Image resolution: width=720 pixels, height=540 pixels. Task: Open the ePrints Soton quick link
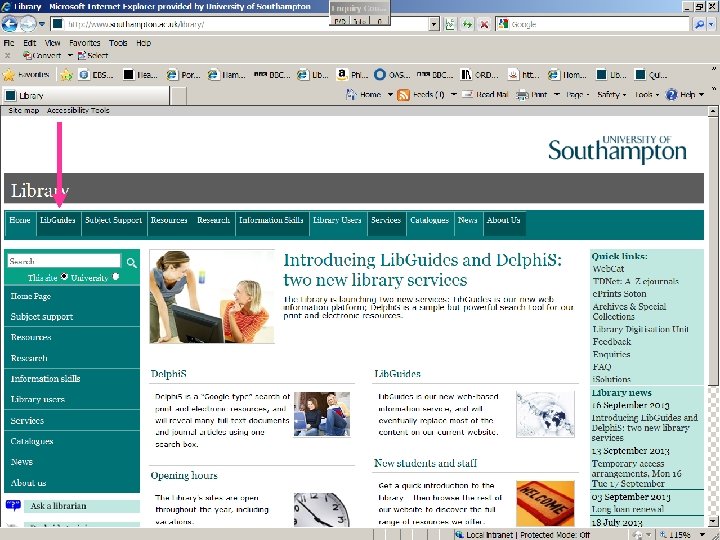pyautogui.click(x=619, y=293)
